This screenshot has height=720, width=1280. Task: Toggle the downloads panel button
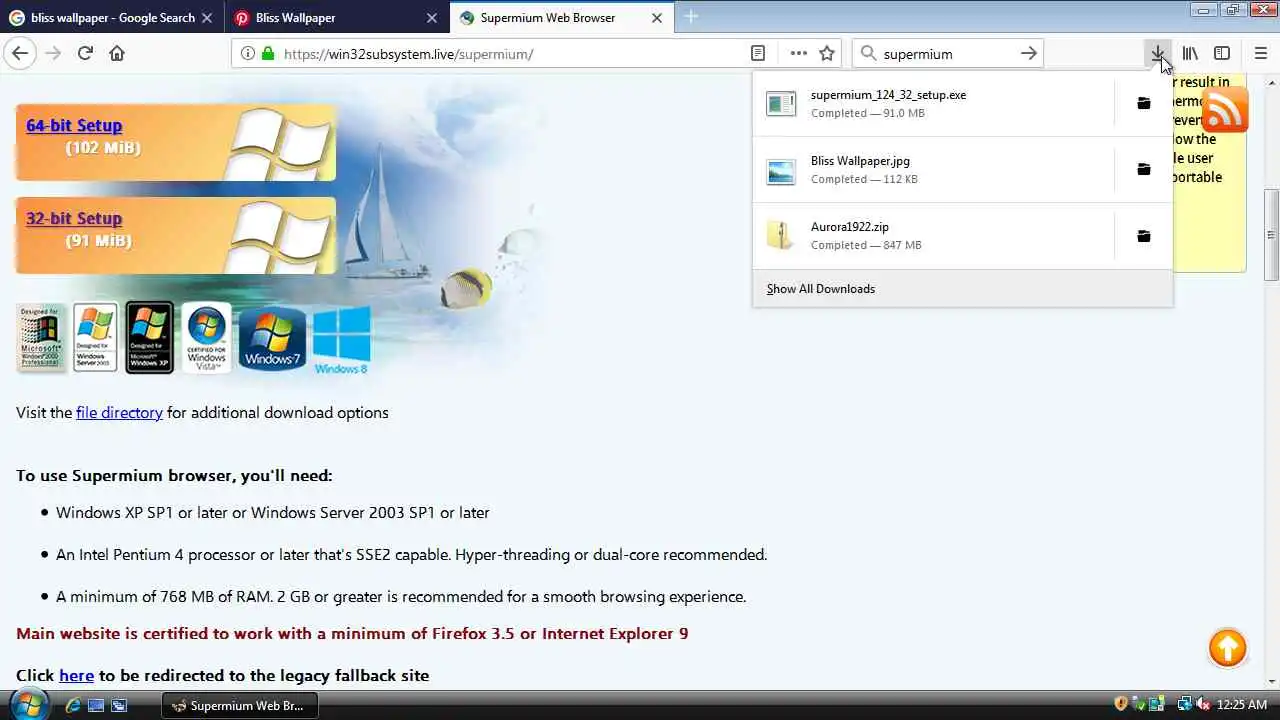coord(1157,53)
